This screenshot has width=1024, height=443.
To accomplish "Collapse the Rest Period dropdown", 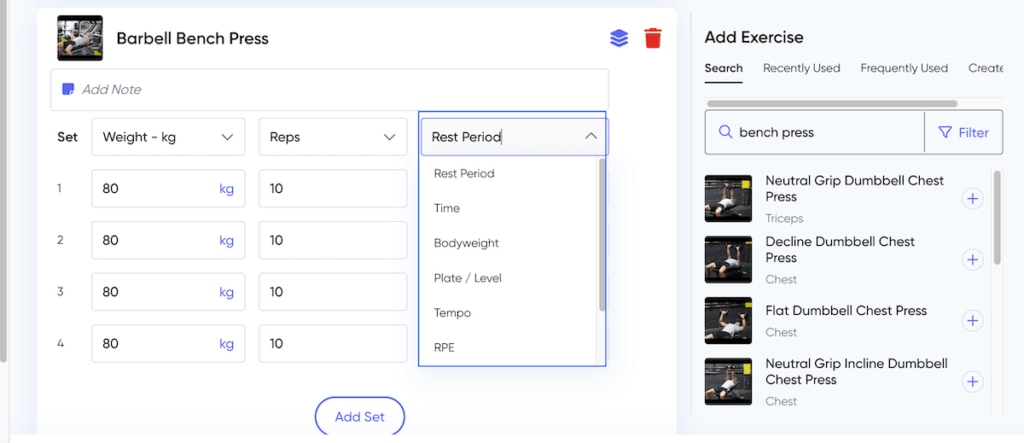I will point(590,137).
